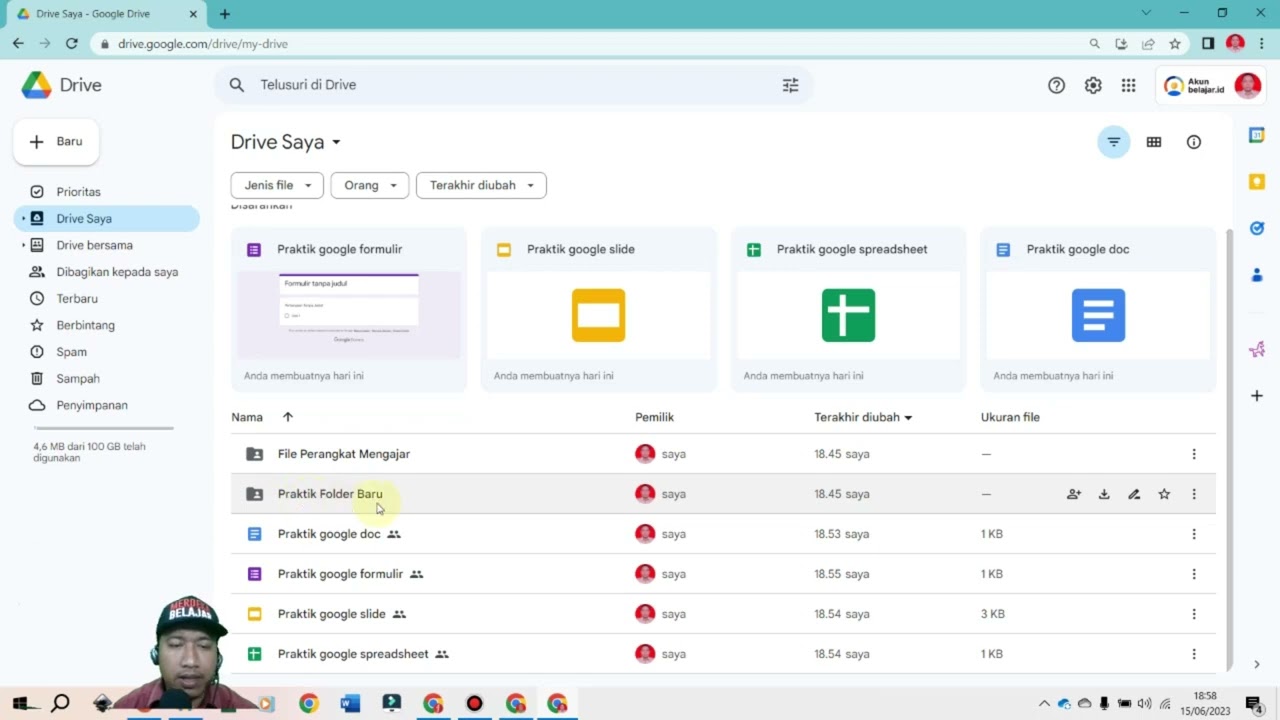Open the Windows Start menu
Image resolution: width=1280 pixels, height=720 pixels.
(19, 703)
